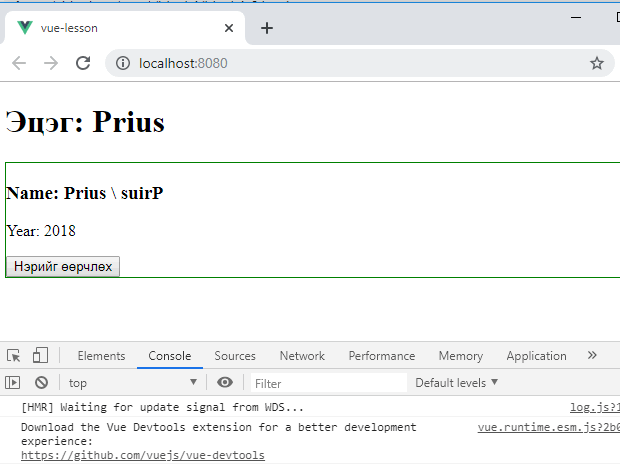Click the Нэрийг өөрчлөх button
620x466 pixels.
[63, 267]
